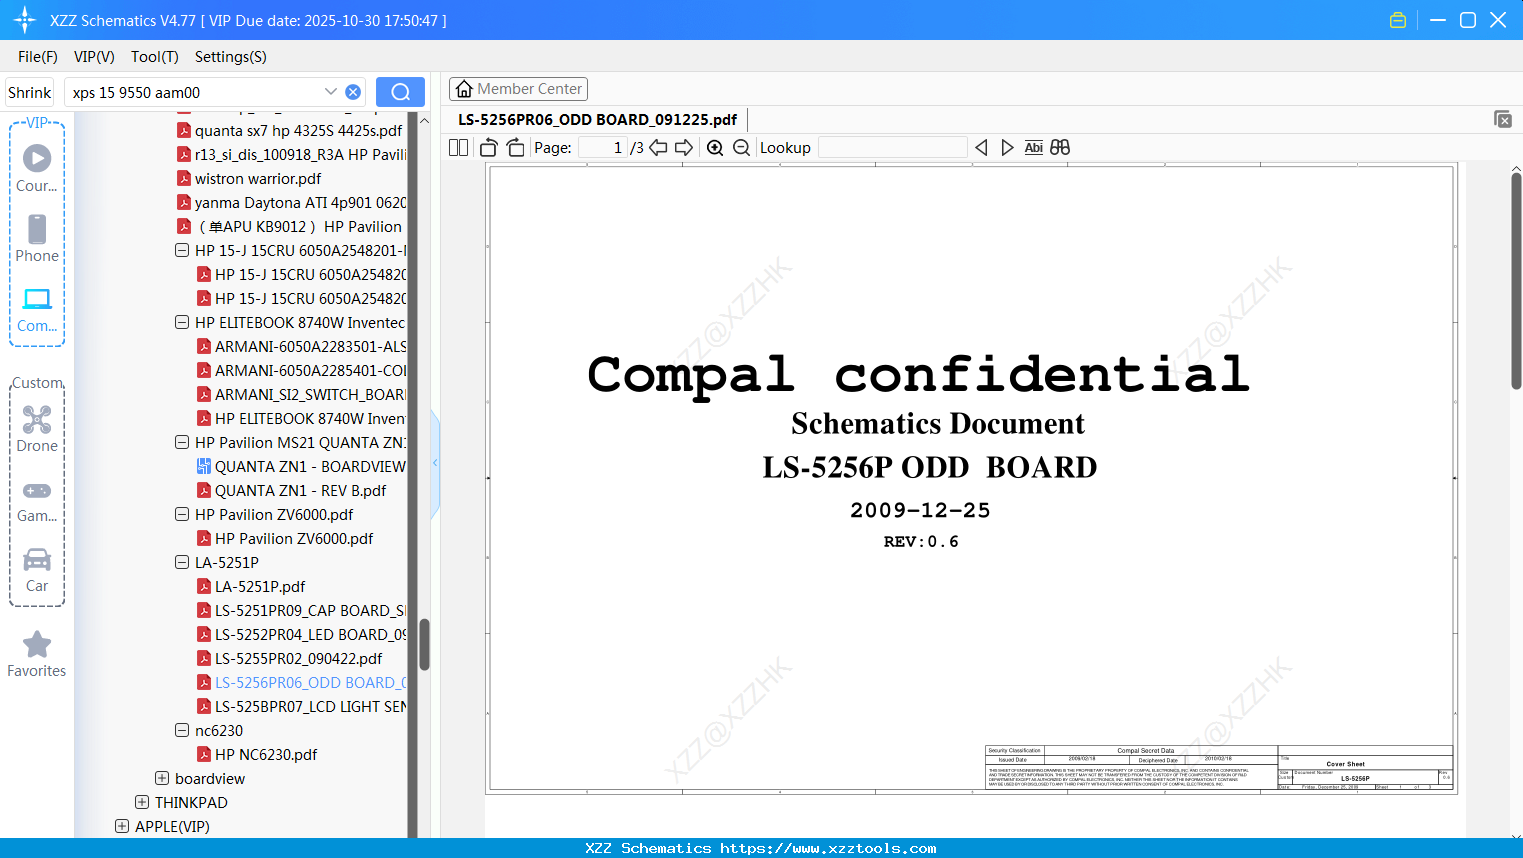This screenshot has width=1523, height=858.
Task: Open LS-5252PR04_LED BOARD file
Action: (310, 634)
